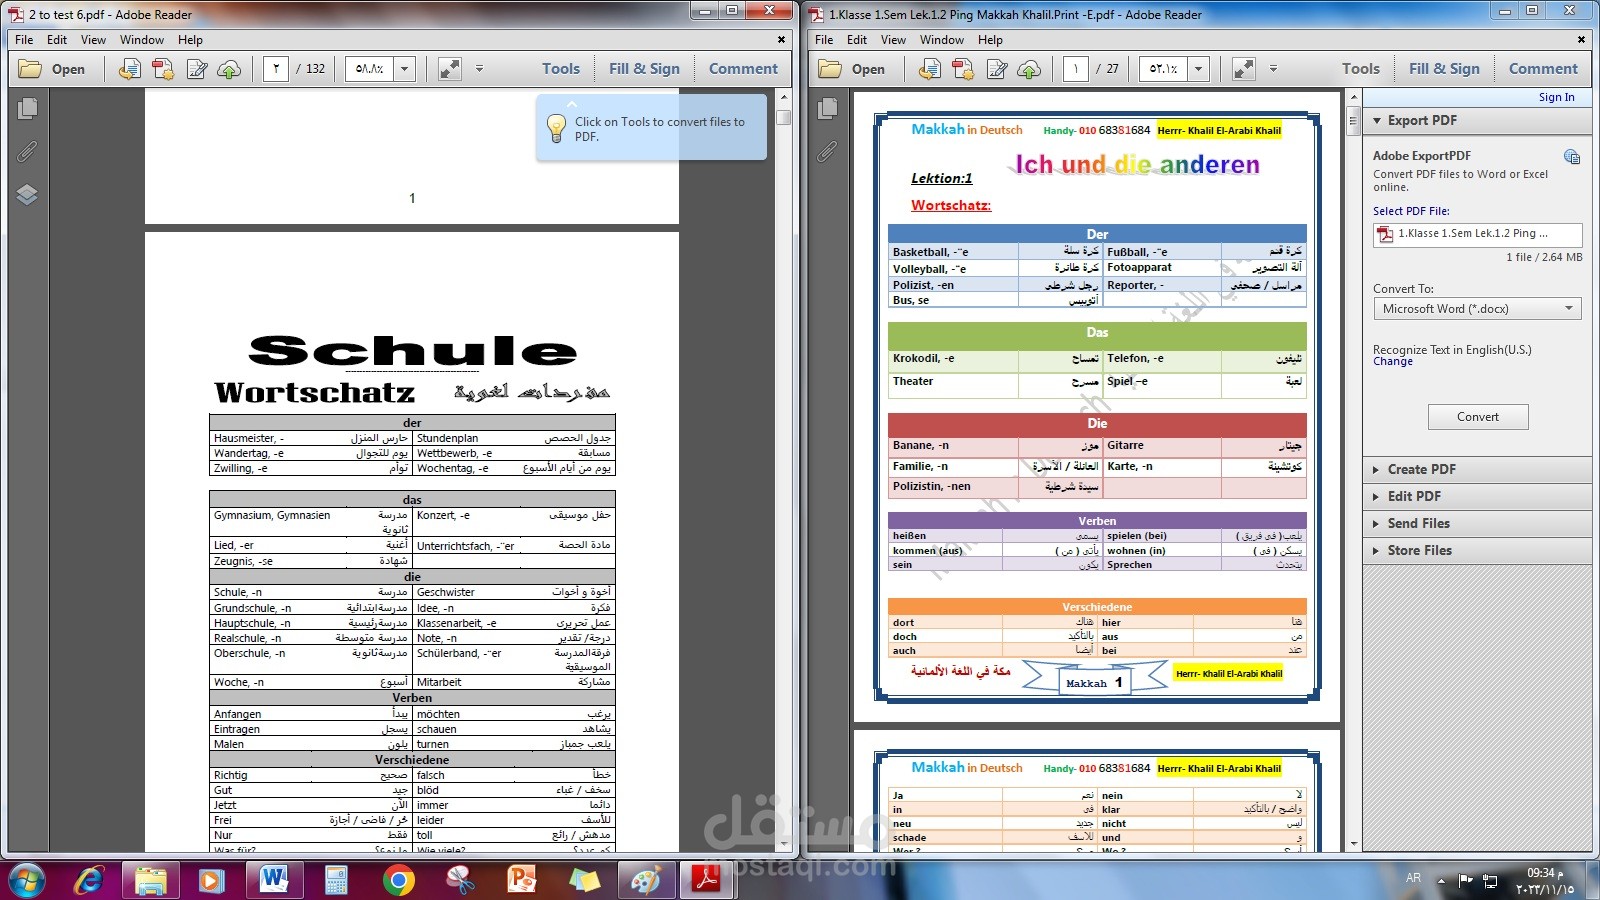Open Help menu in left window
1600x900 pixels.
click(190, 40)
